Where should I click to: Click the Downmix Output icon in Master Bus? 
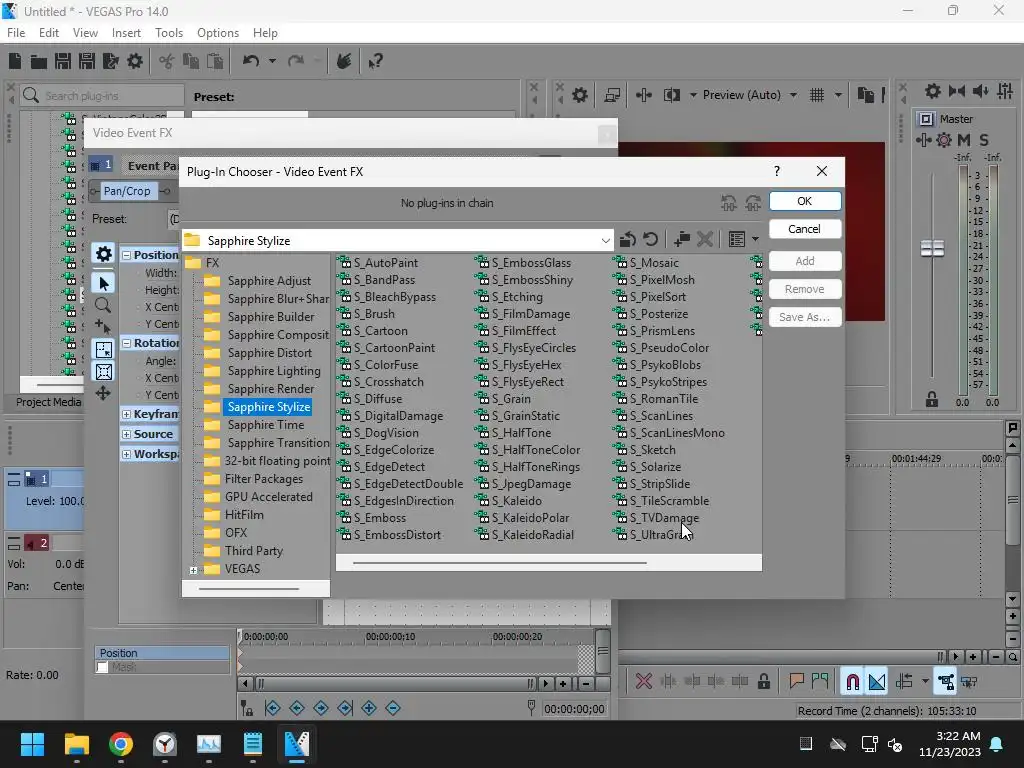[957, 91]
